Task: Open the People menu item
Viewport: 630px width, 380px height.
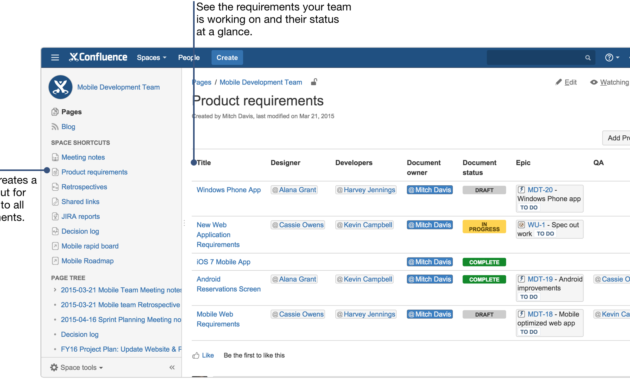Action: 189,57
